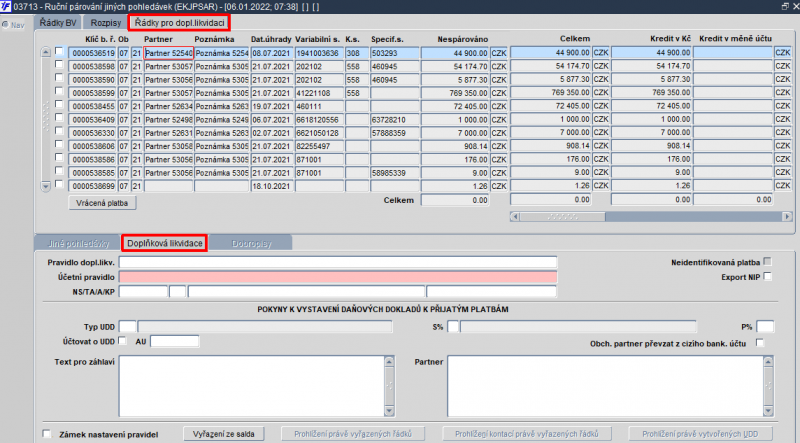This screenshot has height=443, width=800.
Task: Click horizontal scrollbar left arrow
Action: click(515, 216)
